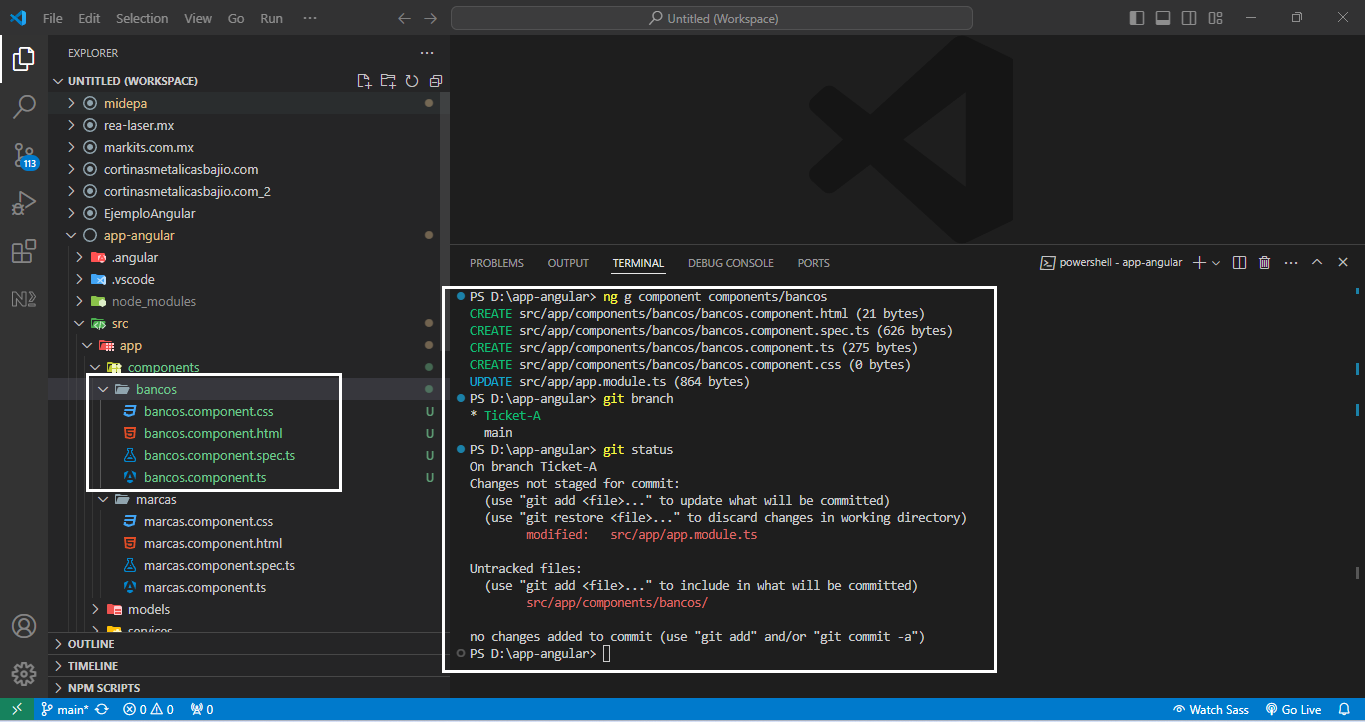Open Source Control view with 113 badge
The image size is (1365, 722).
tap(24, 154)
